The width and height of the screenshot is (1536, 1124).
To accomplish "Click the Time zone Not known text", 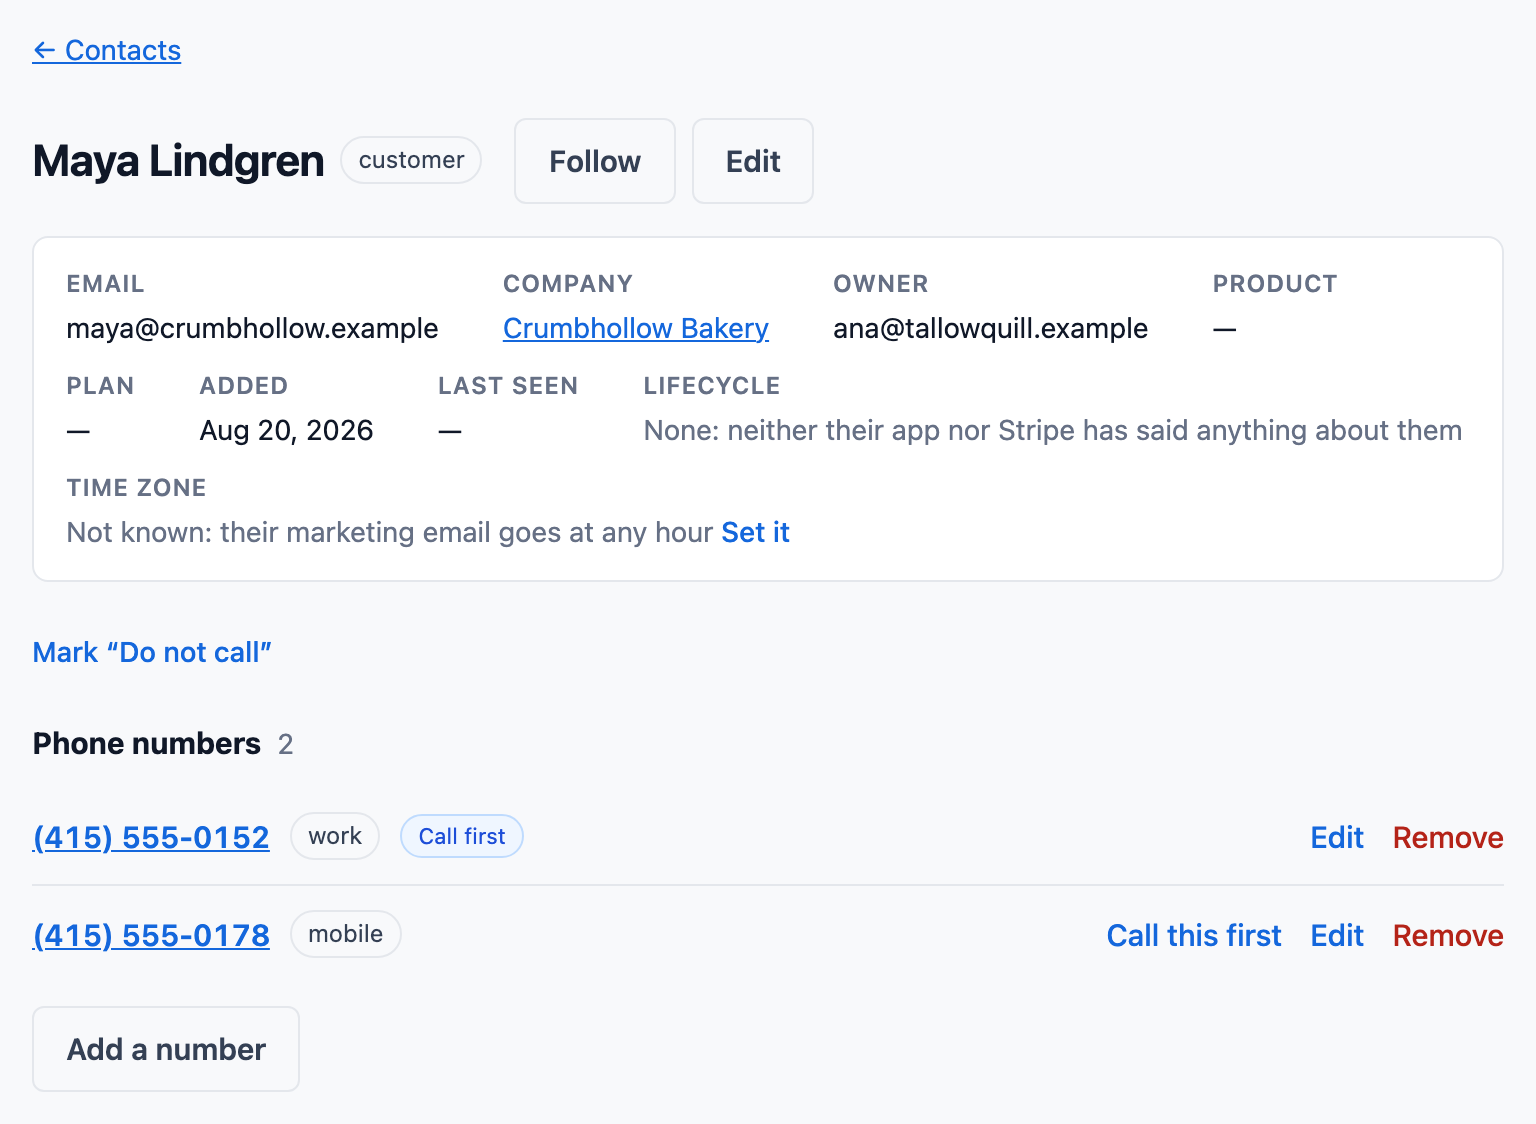I will tap(390, 532).
